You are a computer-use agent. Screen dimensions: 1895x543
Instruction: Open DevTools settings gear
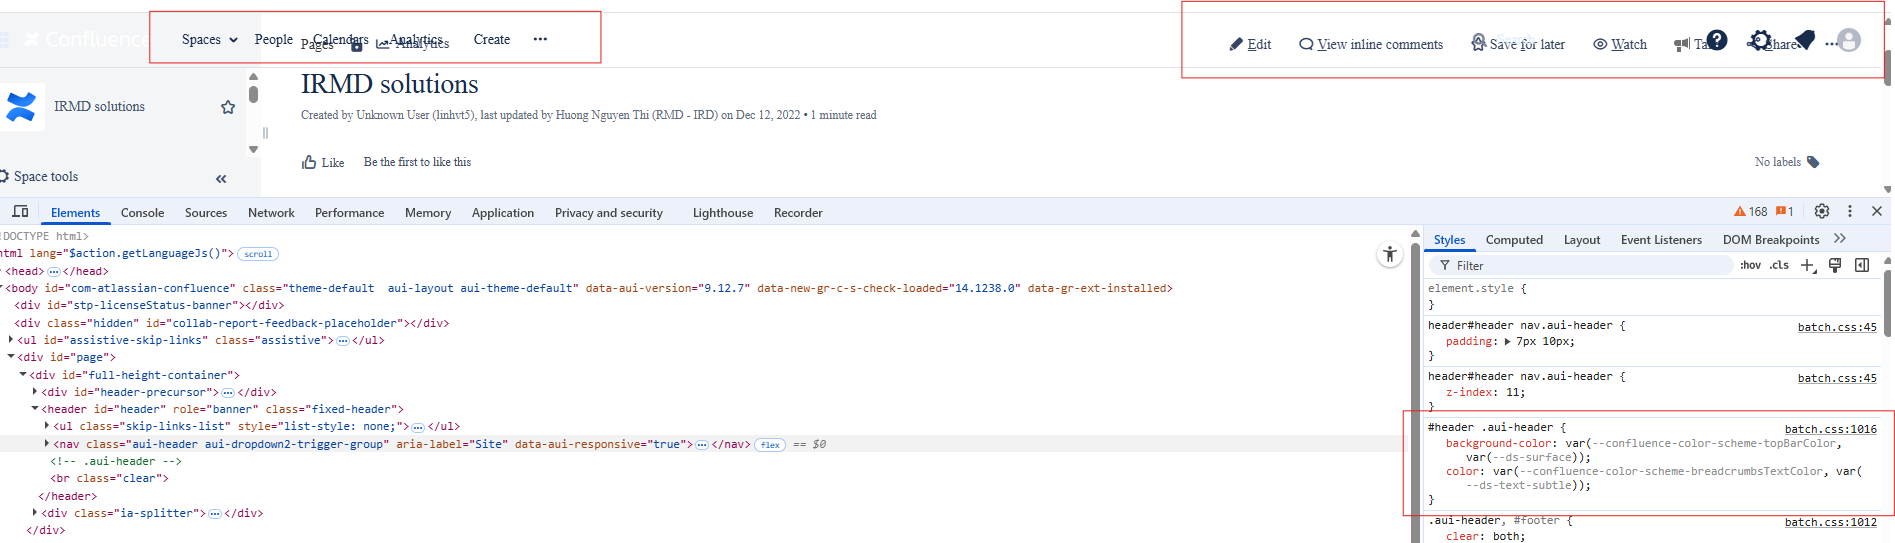[1822, 211]
